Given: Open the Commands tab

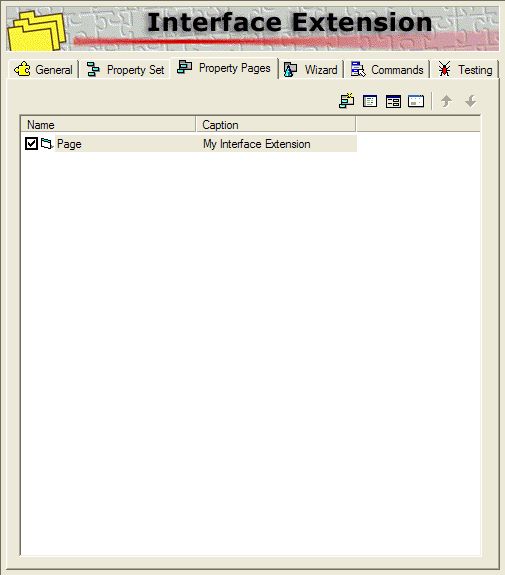Looking at the screenshot, I should tap(387, 69).
